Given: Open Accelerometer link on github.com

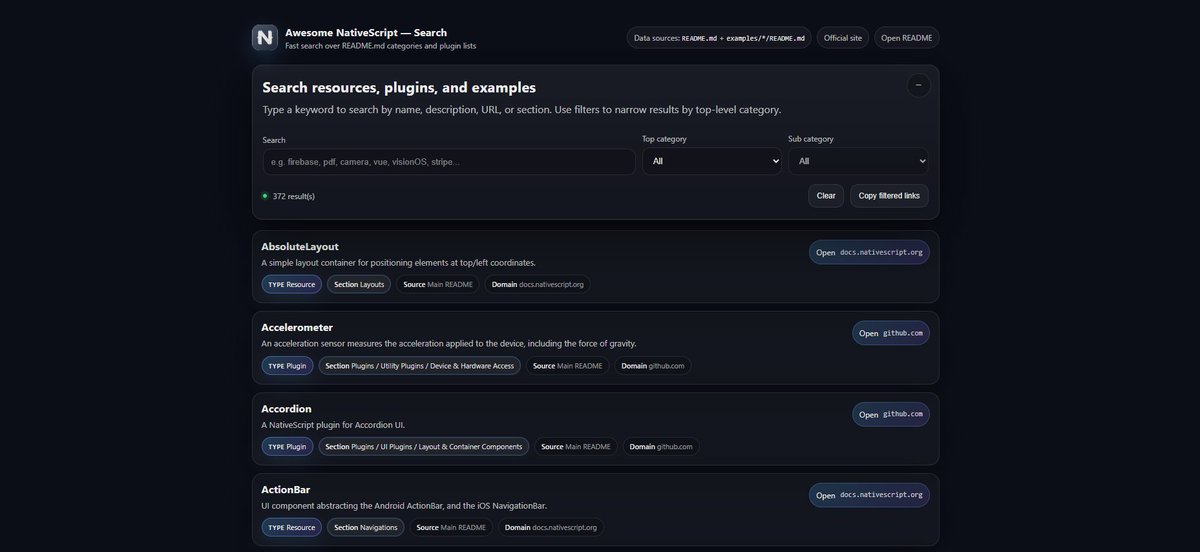Looking at the screenshot, I should click(x=891, y=333).
